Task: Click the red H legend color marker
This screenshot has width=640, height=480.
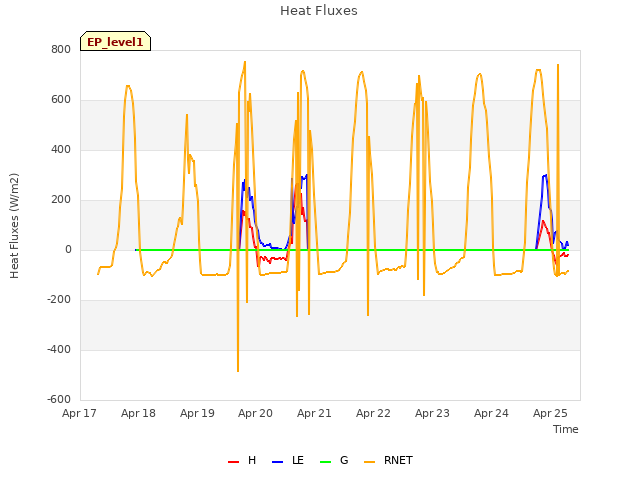Action: coord(233,462)
